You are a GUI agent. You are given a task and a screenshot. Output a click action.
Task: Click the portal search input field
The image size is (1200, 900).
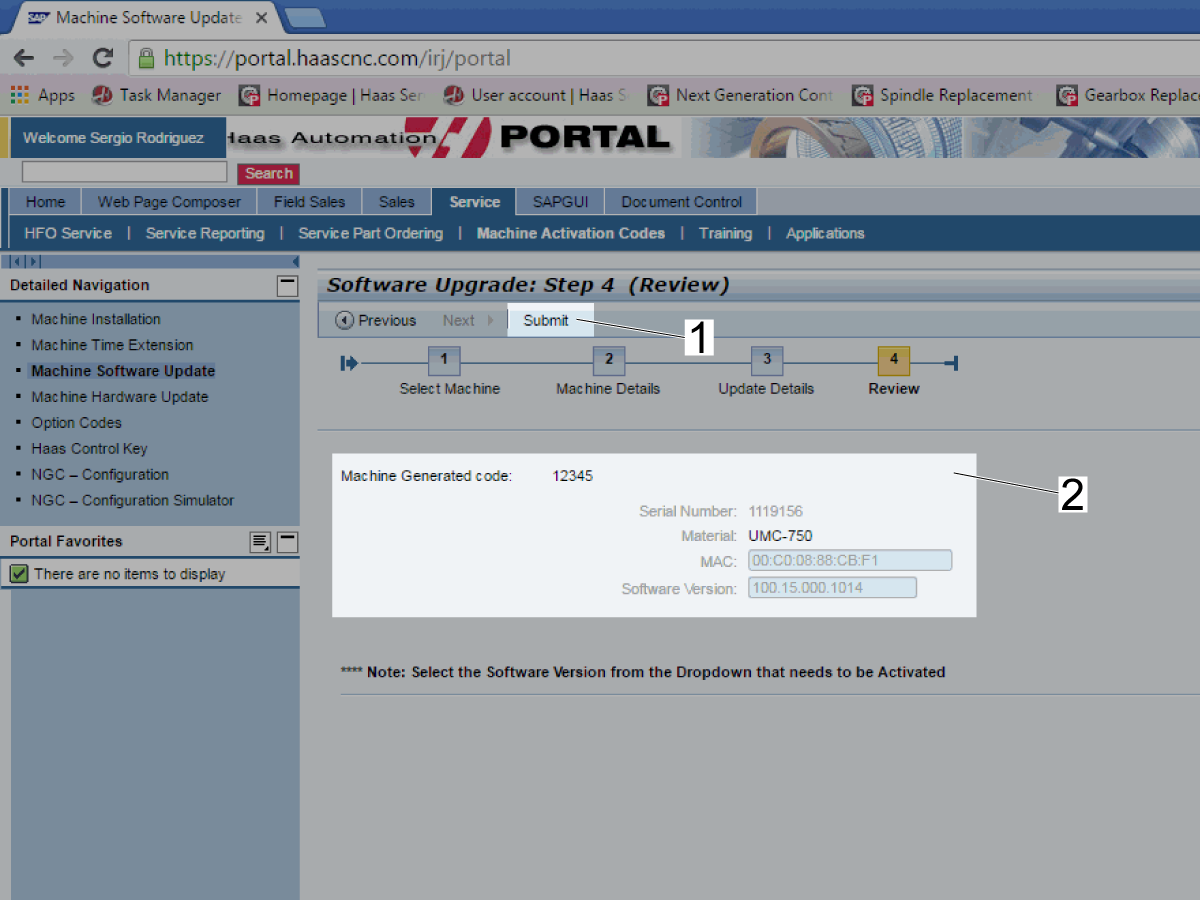click(x=125, y=172)
